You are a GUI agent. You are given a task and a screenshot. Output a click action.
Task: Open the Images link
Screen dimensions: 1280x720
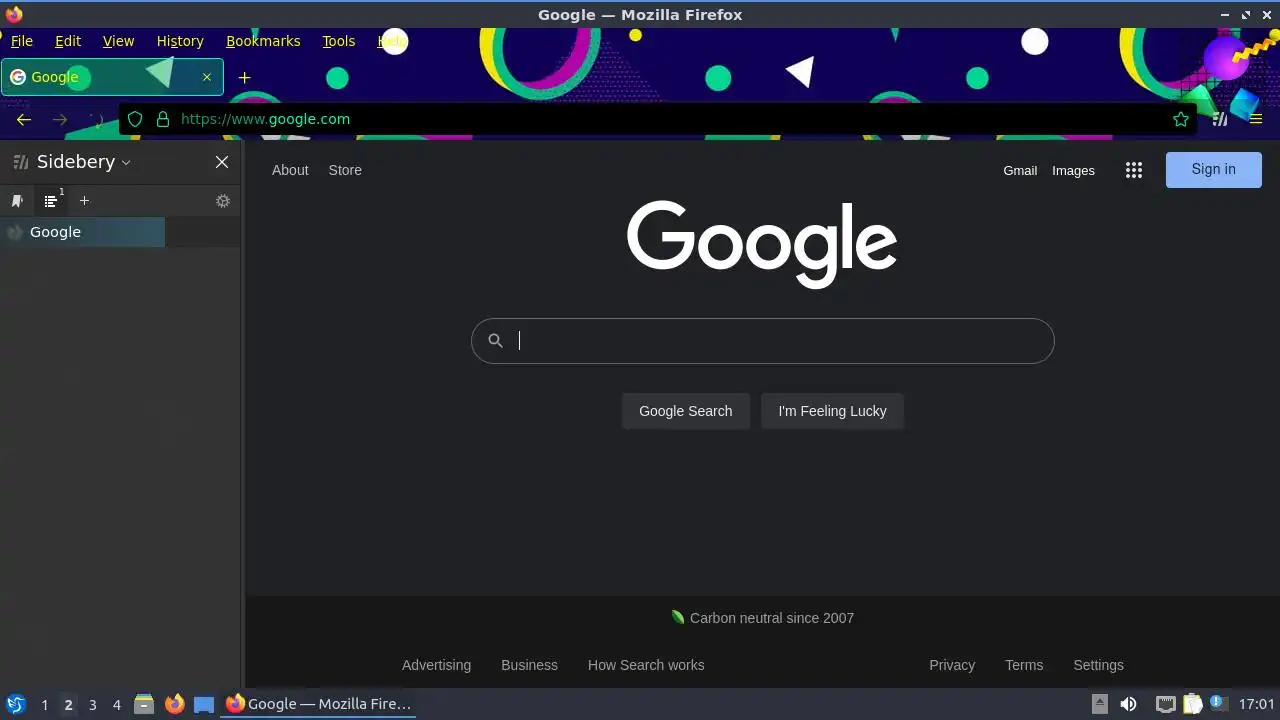tap(1073, 171)
